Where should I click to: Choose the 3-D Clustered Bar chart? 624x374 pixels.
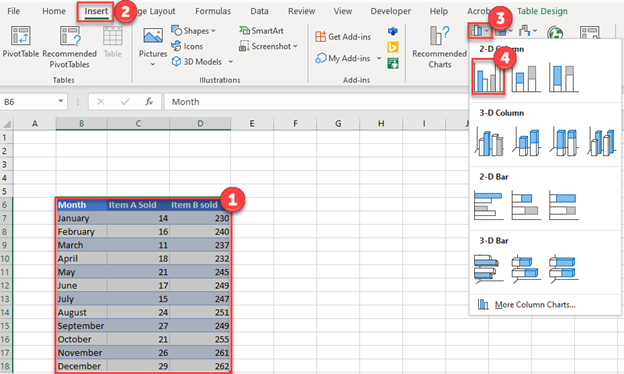489,269
